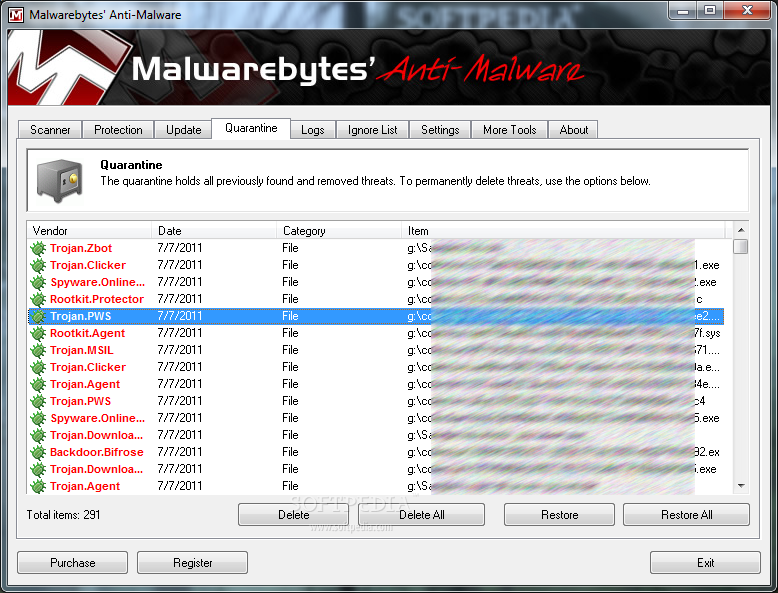Sort list by Vendor column header
Screen dimensions: 778x593
coord(89,231)
